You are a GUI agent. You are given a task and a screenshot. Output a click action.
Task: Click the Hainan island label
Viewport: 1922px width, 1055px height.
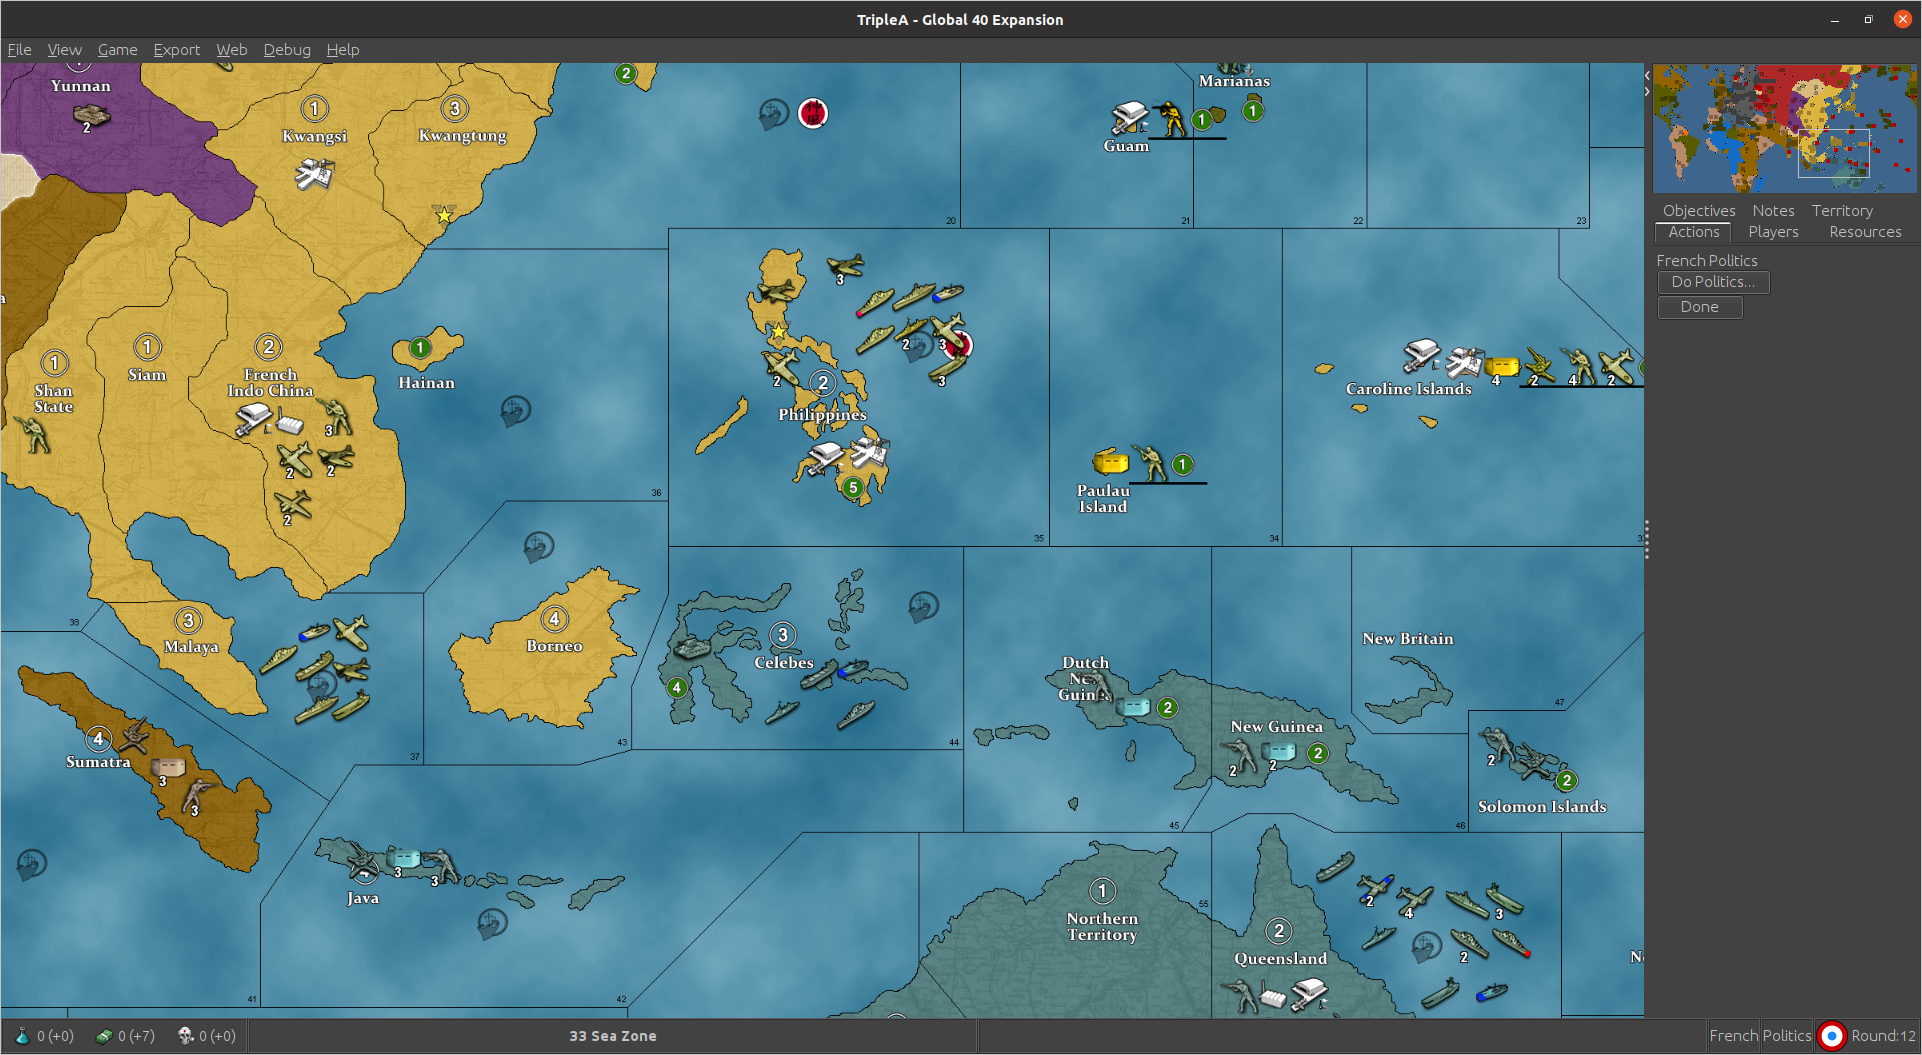click(x=426, y=383)
